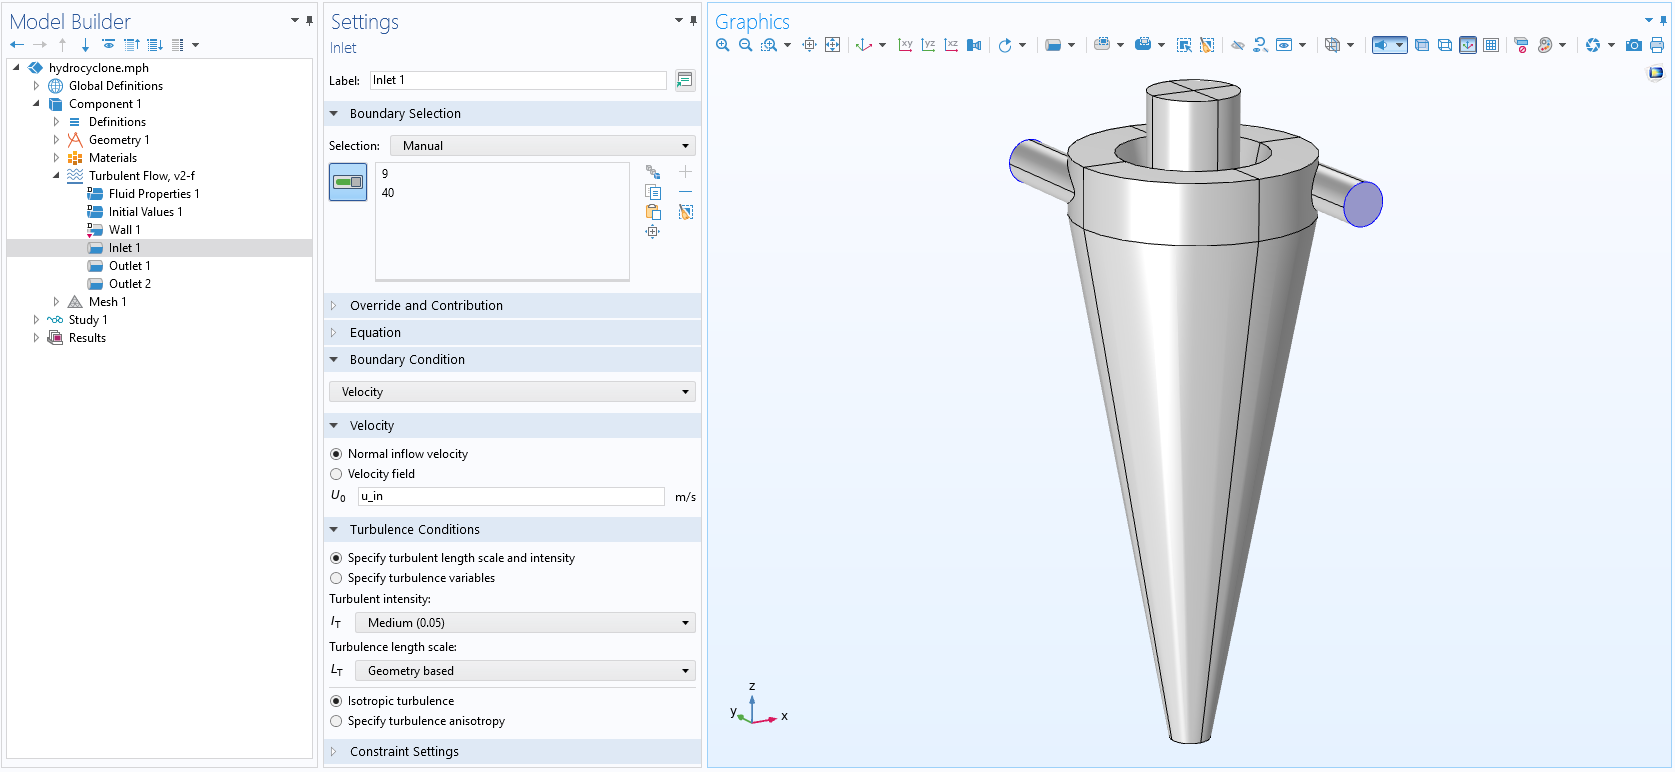Switch to the XY view
This screenshot has height=772, width=1675.
[905, 45]
